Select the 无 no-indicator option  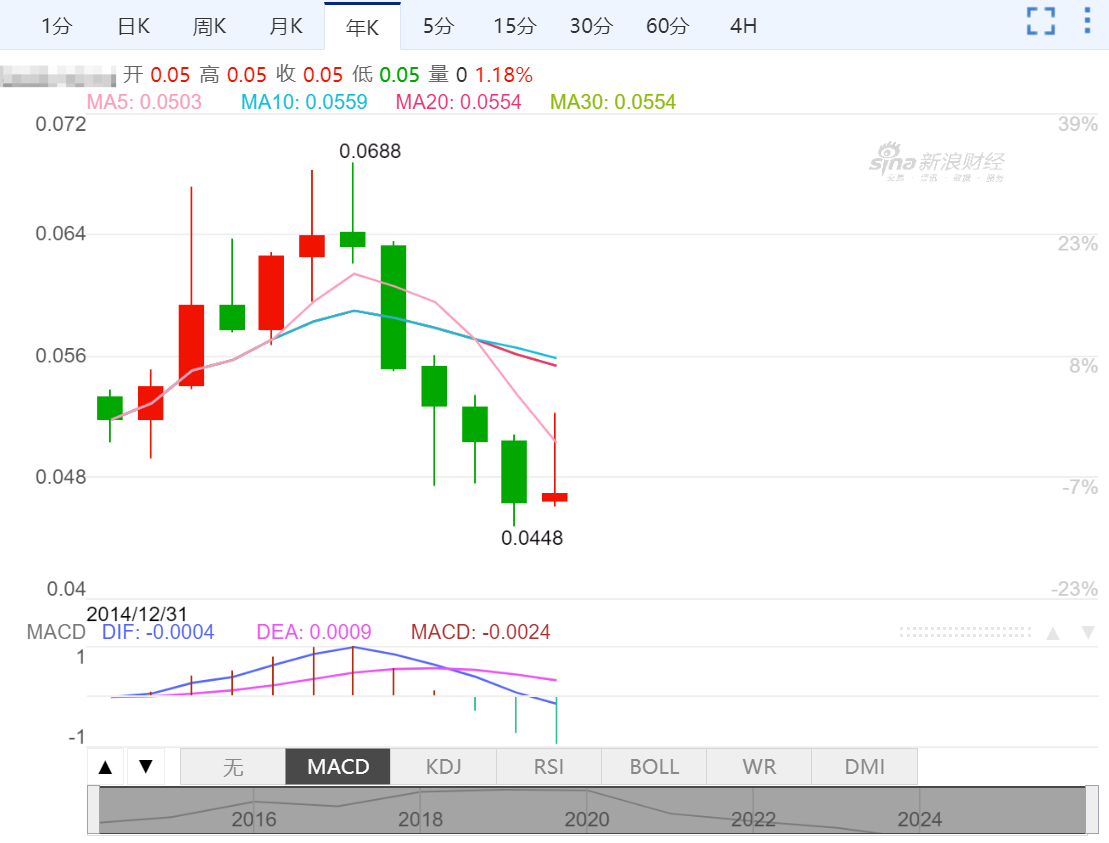pos(232,767)
